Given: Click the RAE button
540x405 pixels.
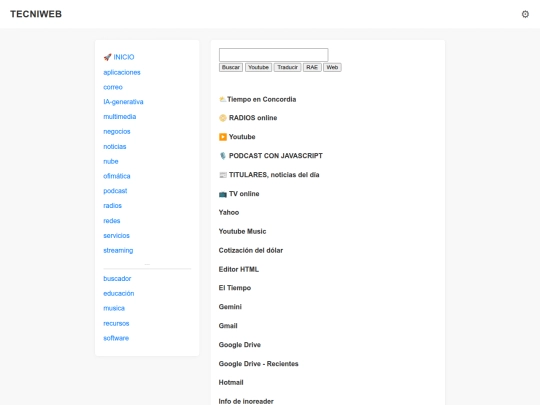Looking at the screenshot, I should point(312,67).
